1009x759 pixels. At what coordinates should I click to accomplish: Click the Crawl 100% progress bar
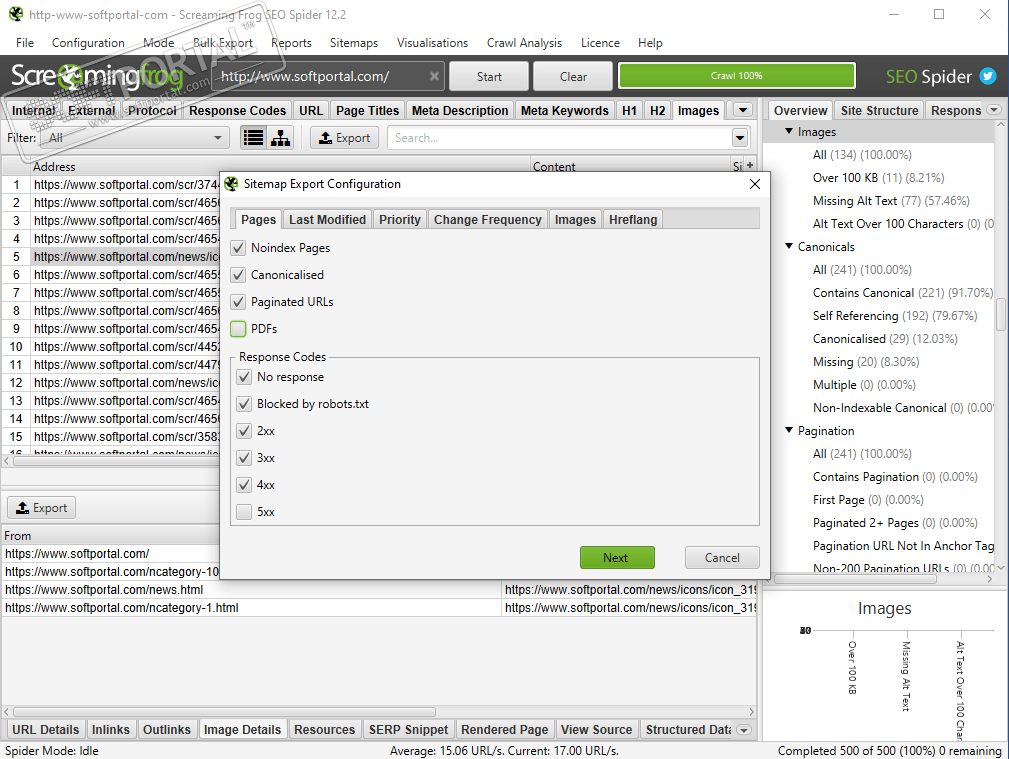coord(737,76)
